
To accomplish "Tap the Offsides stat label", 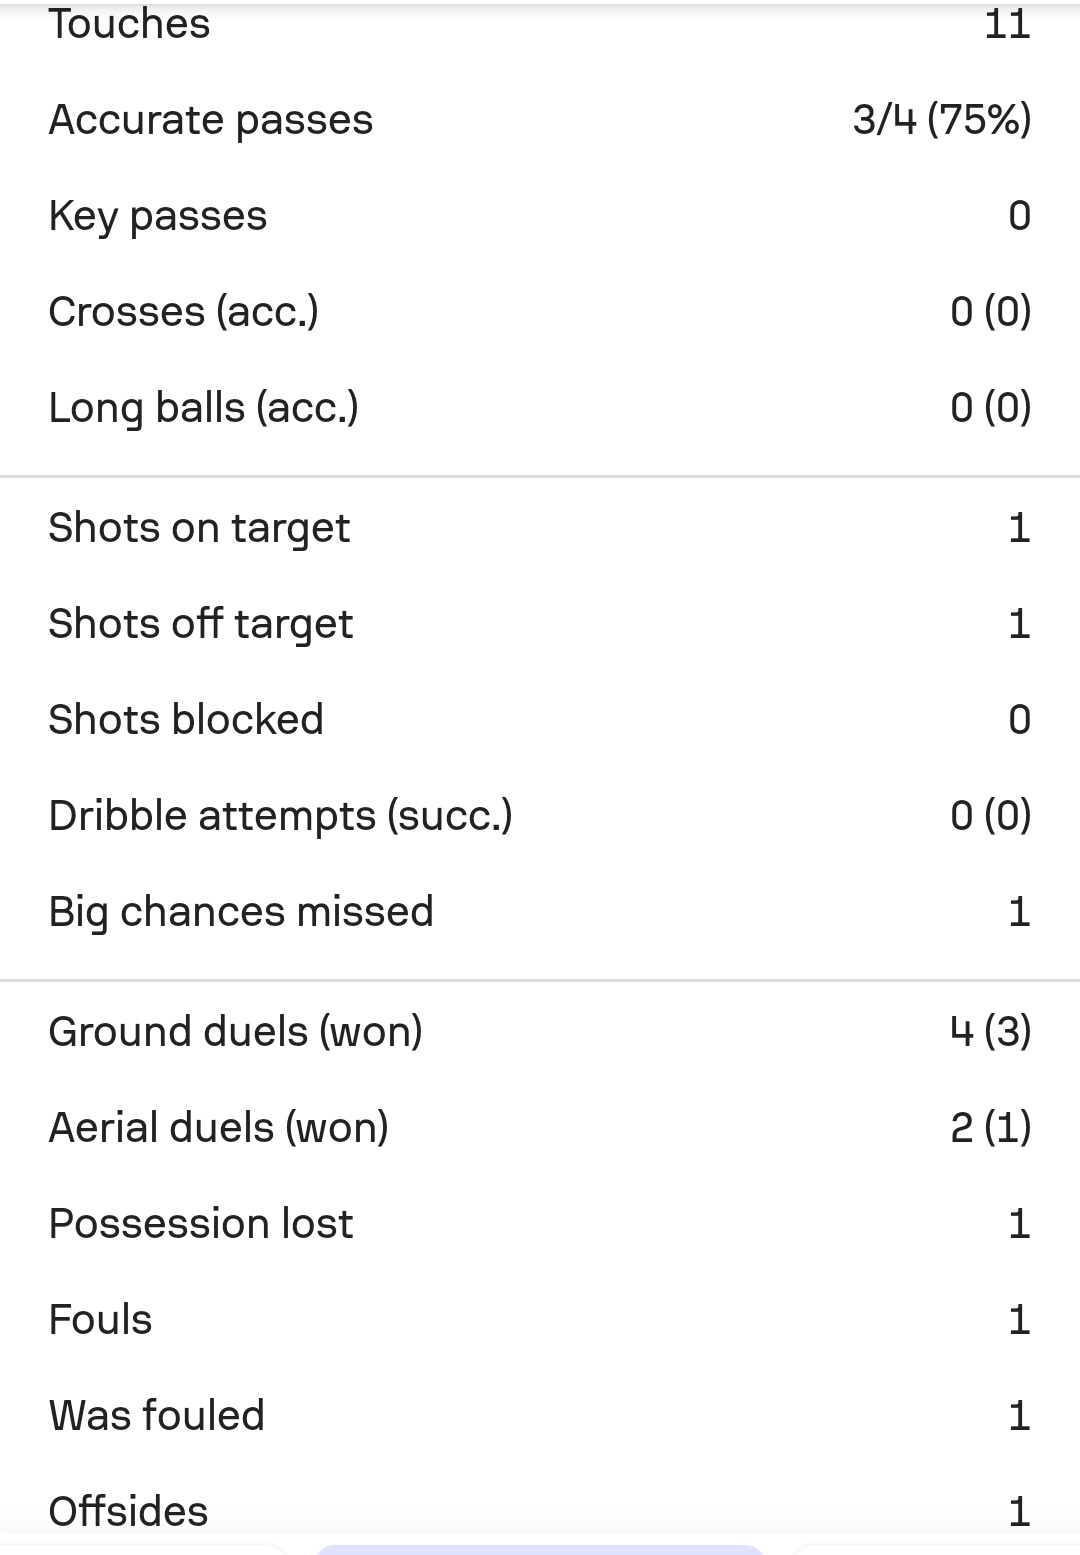I will tap(129, 1512).
